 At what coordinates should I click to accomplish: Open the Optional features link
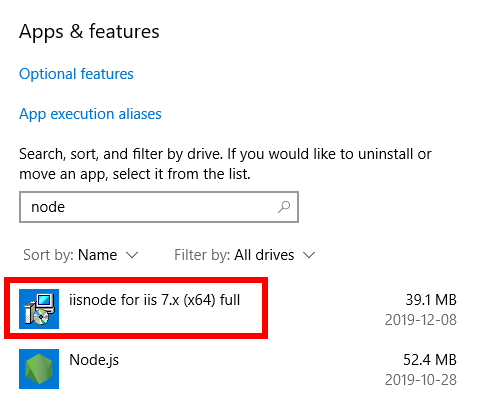click(x=76, y=74)
